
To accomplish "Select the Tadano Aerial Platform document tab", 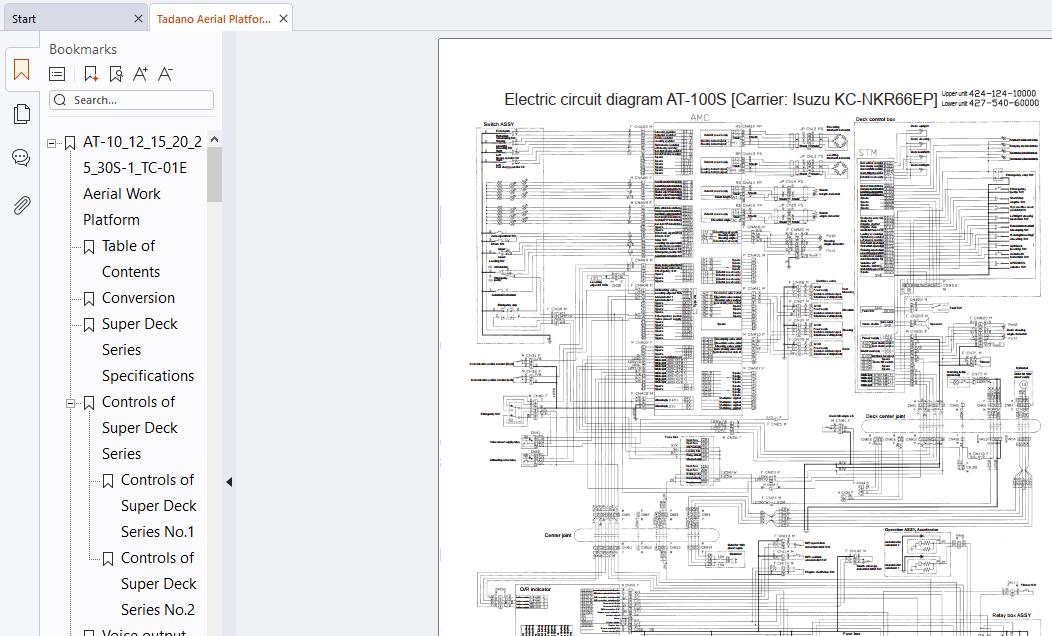I will (213, 19).
